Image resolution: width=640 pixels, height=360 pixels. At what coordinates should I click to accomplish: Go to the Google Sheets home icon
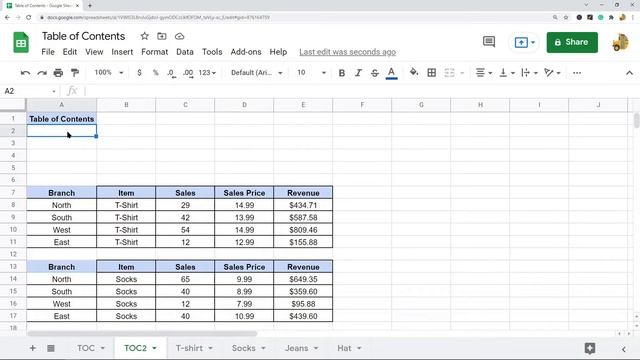tap(21, 42)
